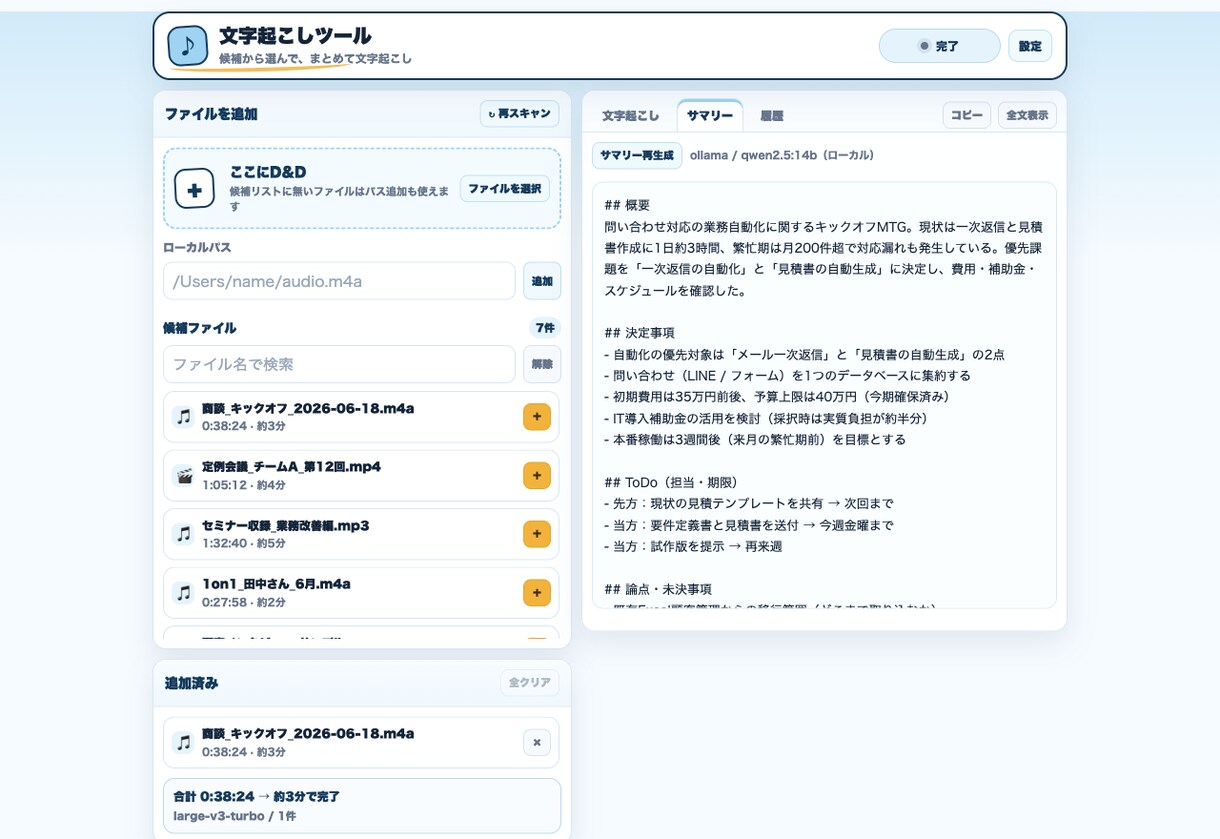Image resolution: width=1220 pixels, height=839 pixels.
Task: Open the 履歴 tab
Action: pyautogui.click(x=772, y=116)
